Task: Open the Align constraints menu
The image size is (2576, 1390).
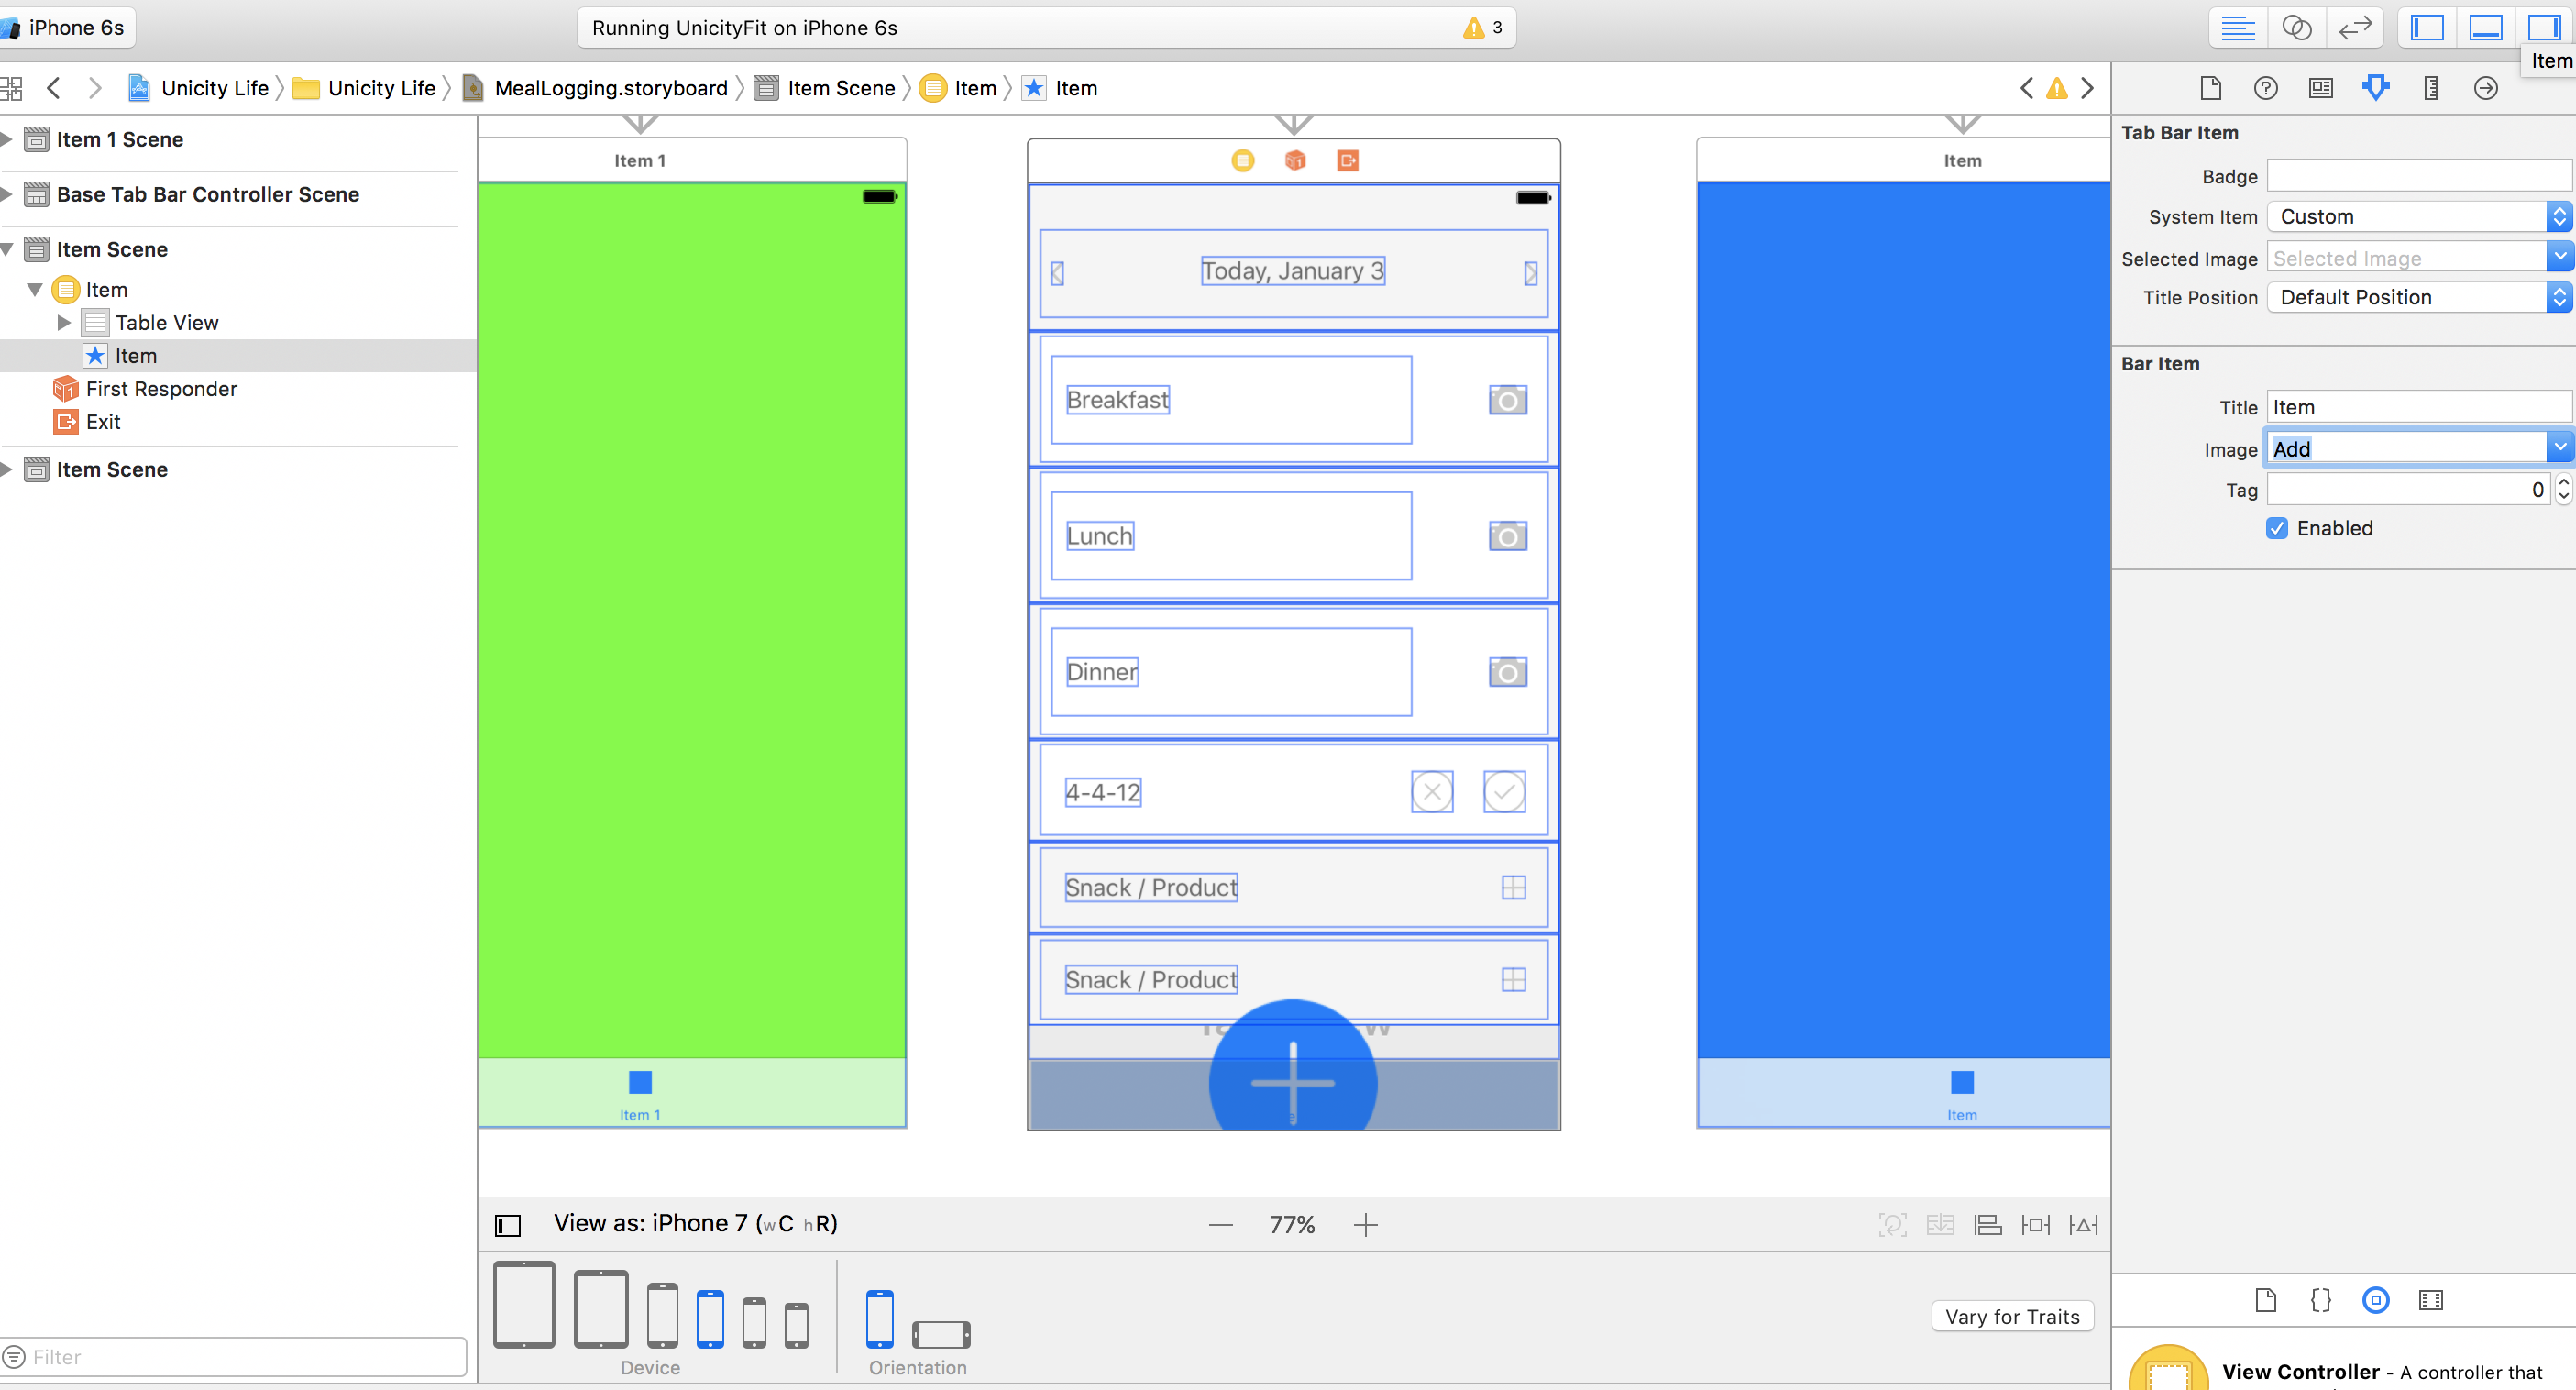Action: [x=1987, y=1224]
